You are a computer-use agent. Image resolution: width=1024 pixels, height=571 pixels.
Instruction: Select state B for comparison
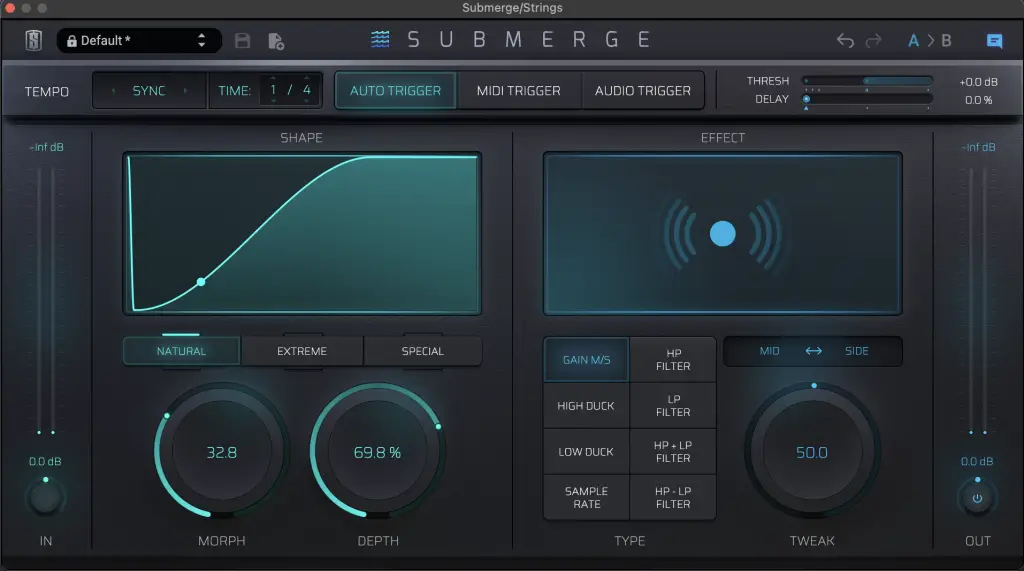tap(946, 41)
